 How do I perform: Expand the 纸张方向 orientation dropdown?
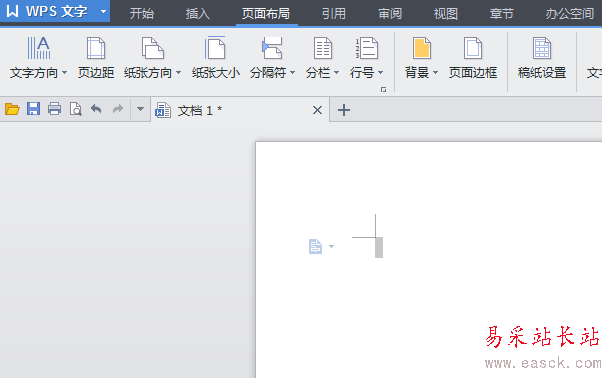[x=179, y=73]
